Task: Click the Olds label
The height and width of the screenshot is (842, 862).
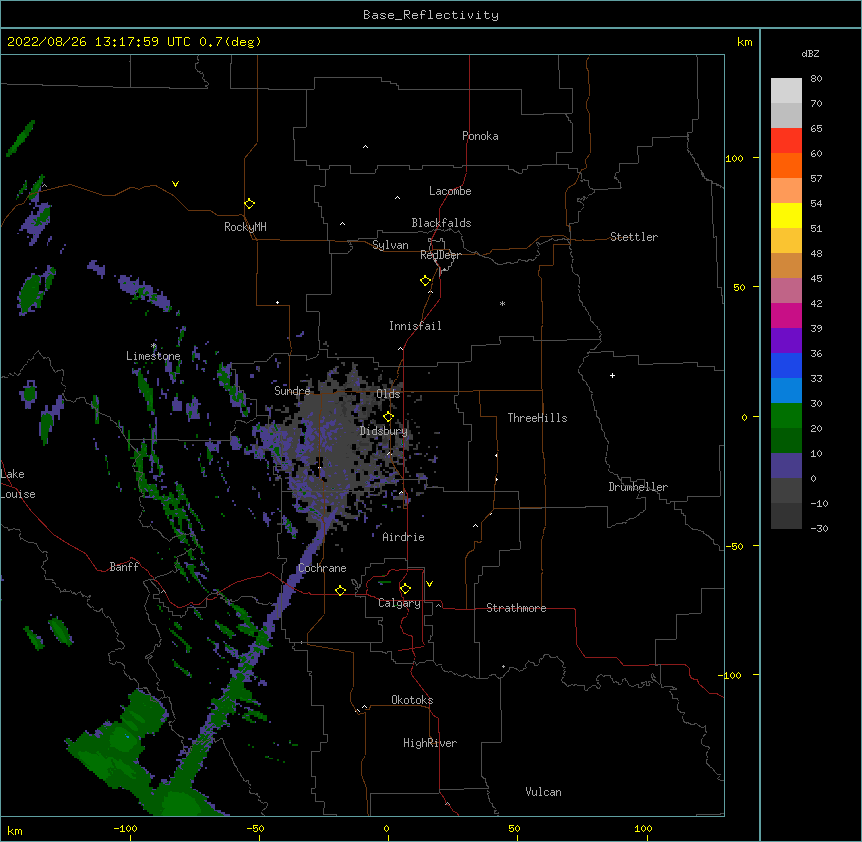Action: pyautogui.click(x=388, y=394)
